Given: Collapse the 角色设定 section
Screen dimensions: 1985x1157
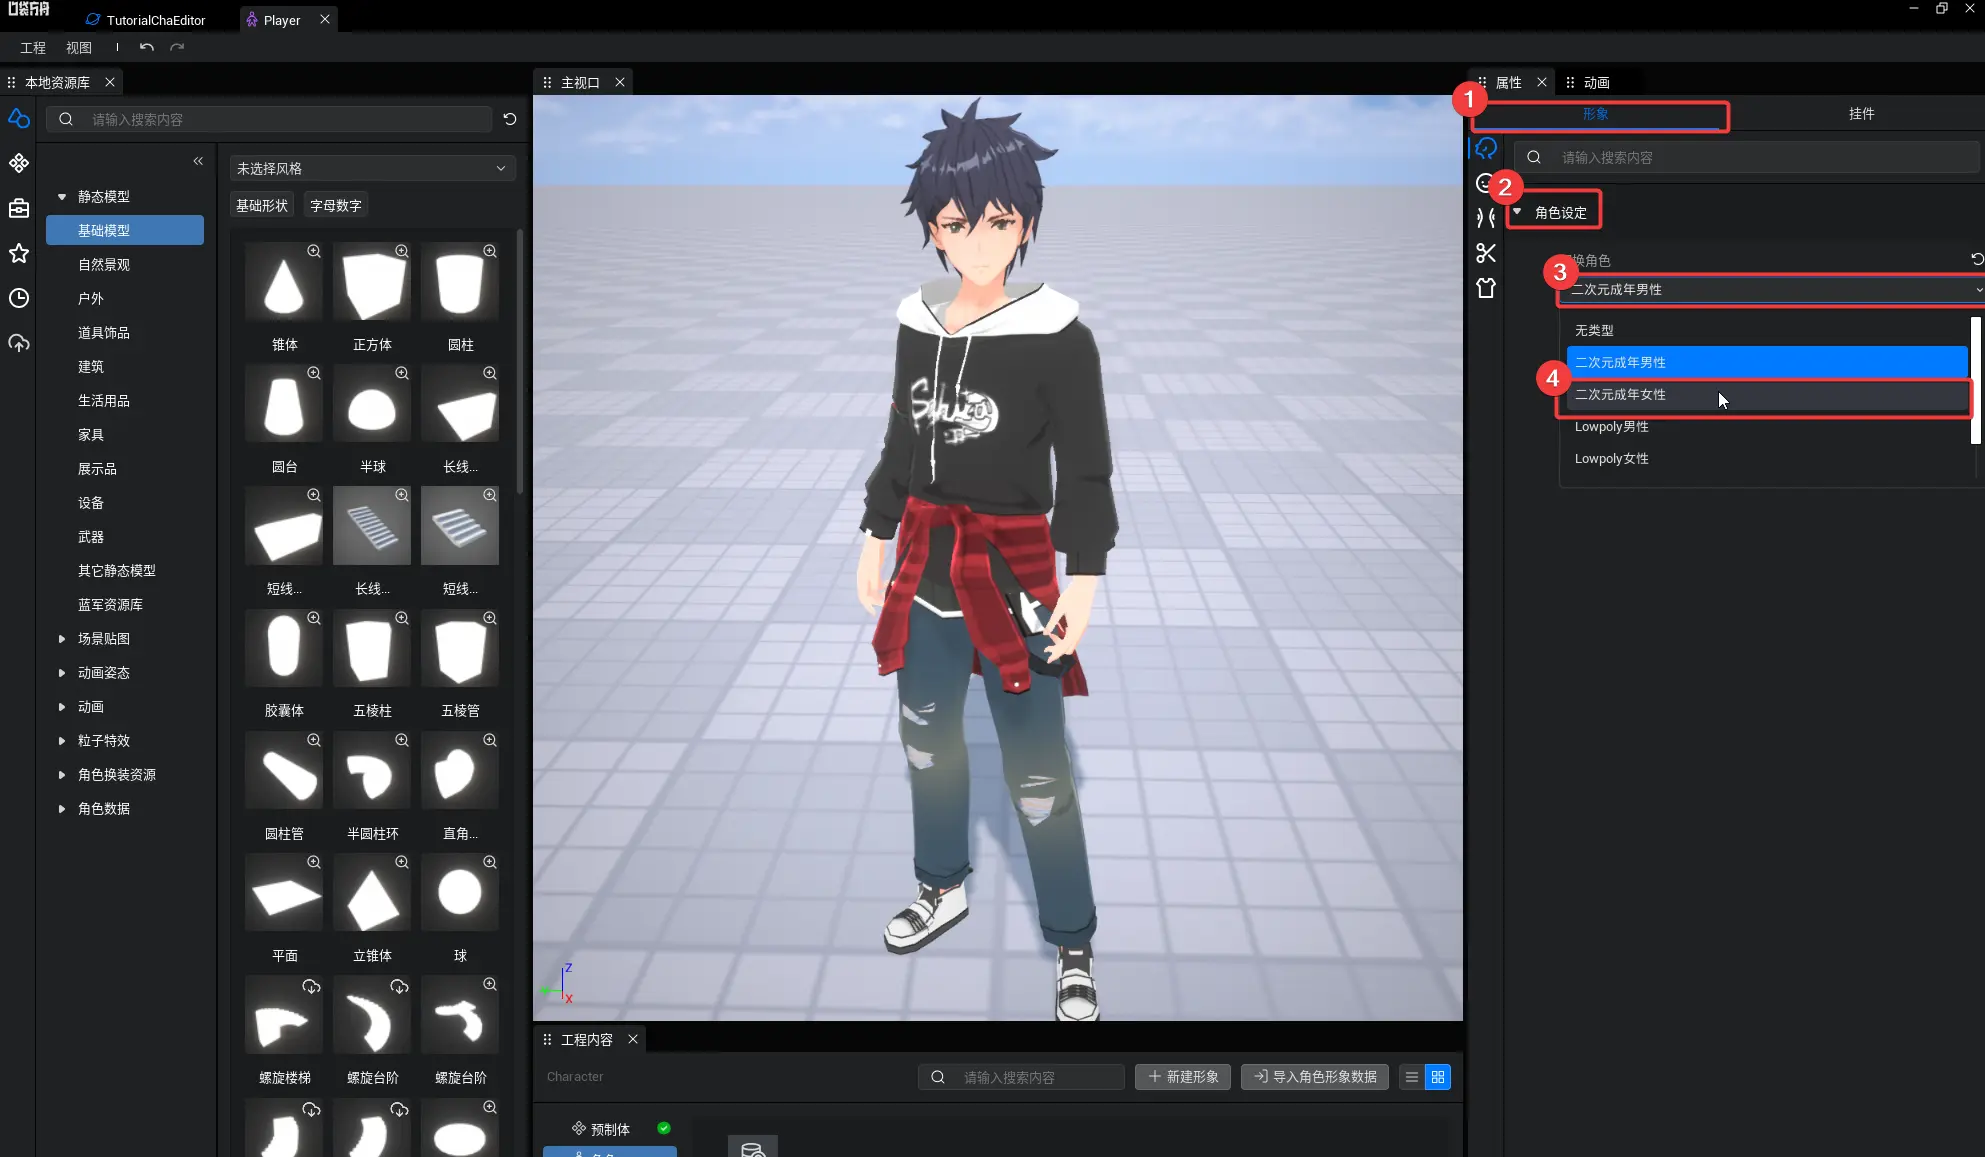Looking at the screenshot, I should [x=1517, y=212].
